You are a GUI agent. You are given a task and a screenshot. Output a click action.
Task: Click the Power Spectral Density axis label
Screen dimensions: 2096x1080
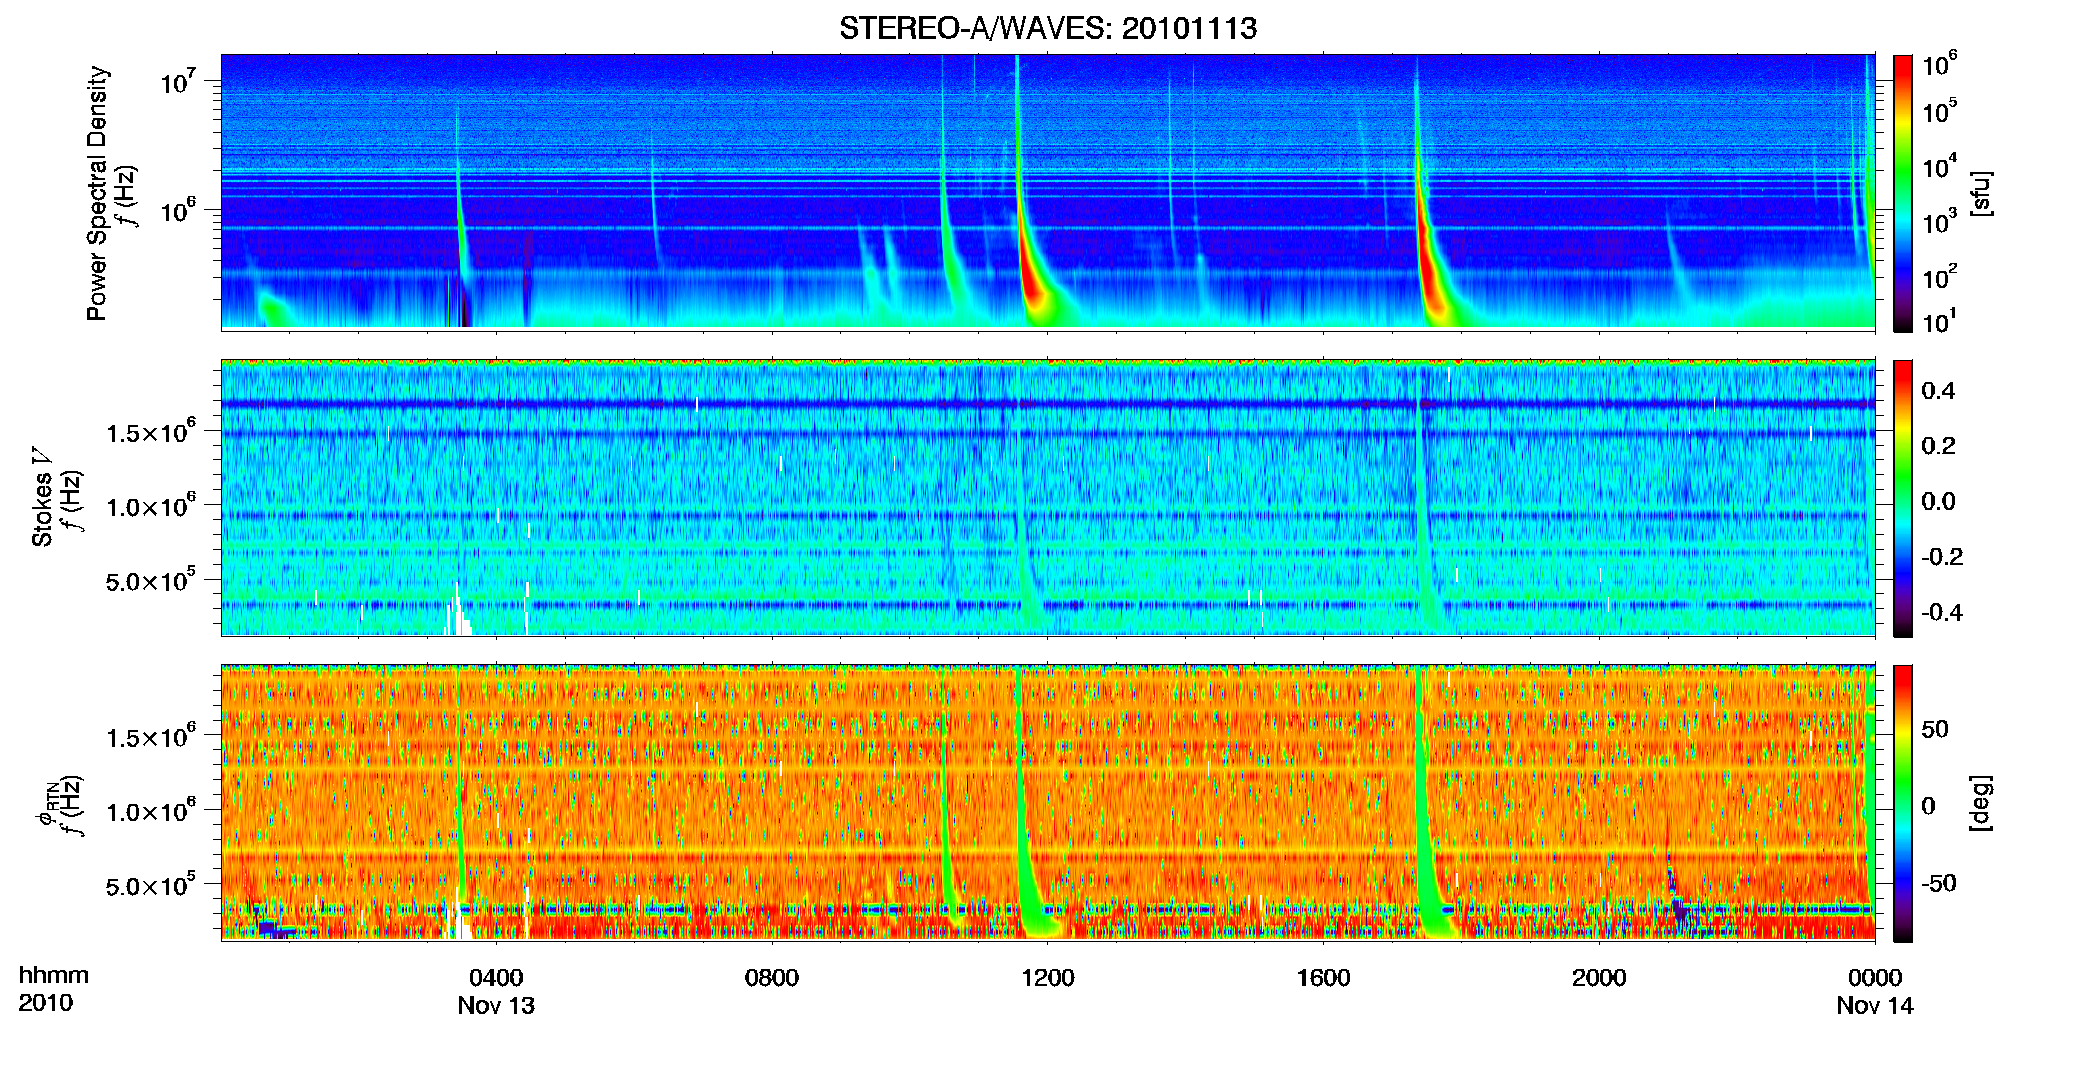(97, 193)
